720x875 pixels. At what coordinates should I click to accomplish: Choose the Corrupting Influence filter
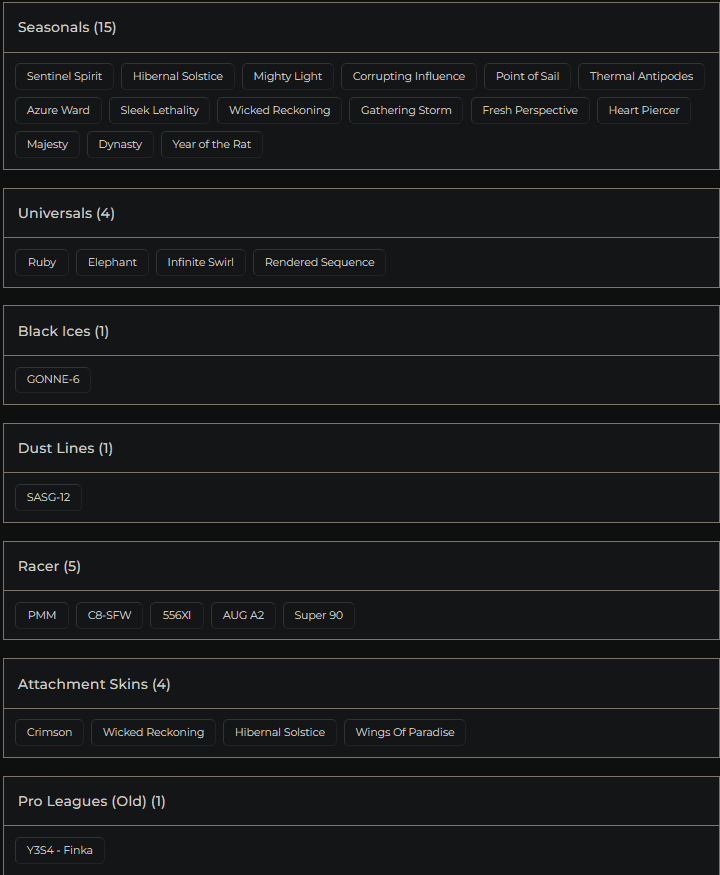(408, 76)
